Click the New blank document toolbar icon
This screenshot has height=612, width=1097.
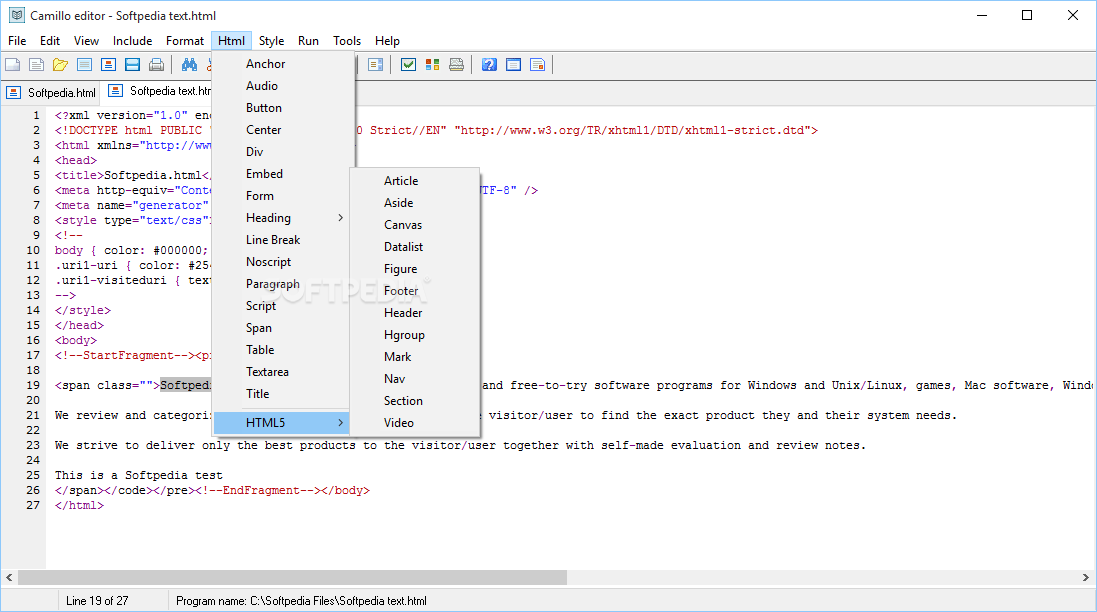pyautogui.click(x=13, y=65)
